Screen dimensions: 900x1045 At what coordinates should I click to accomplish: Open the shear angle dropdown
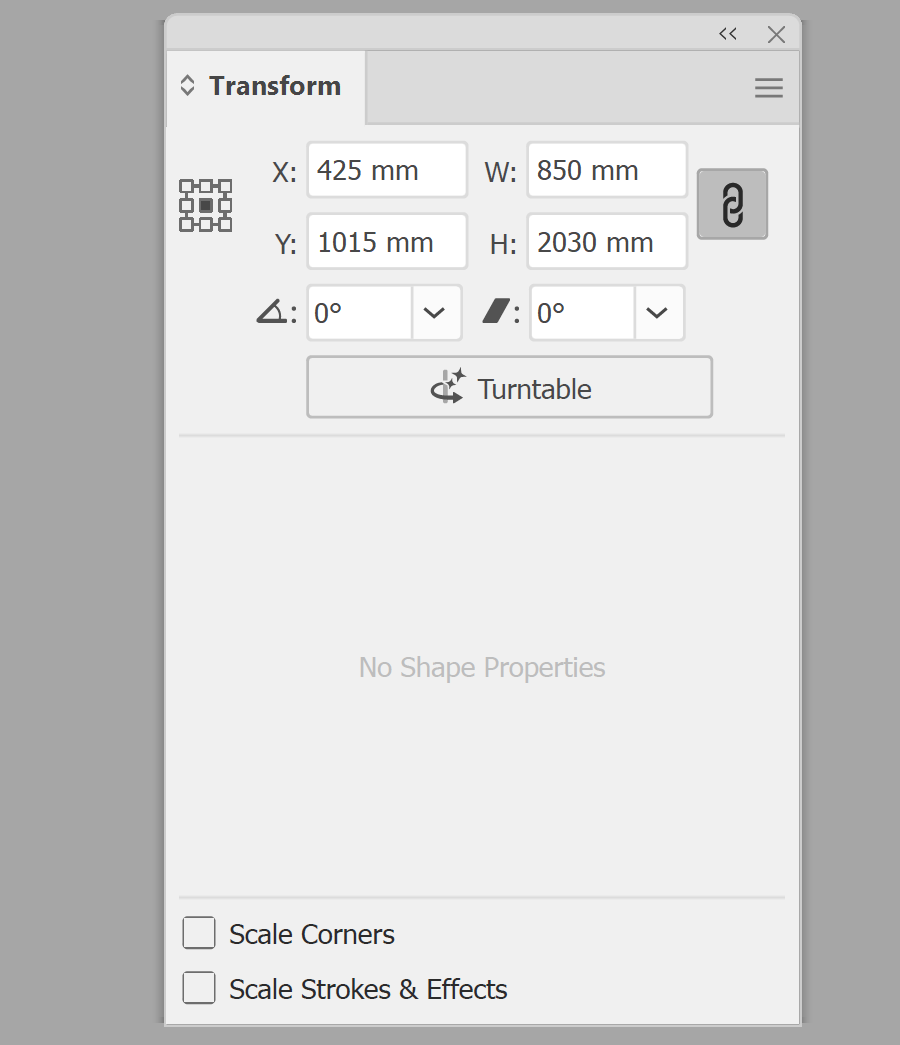(658, 313)
